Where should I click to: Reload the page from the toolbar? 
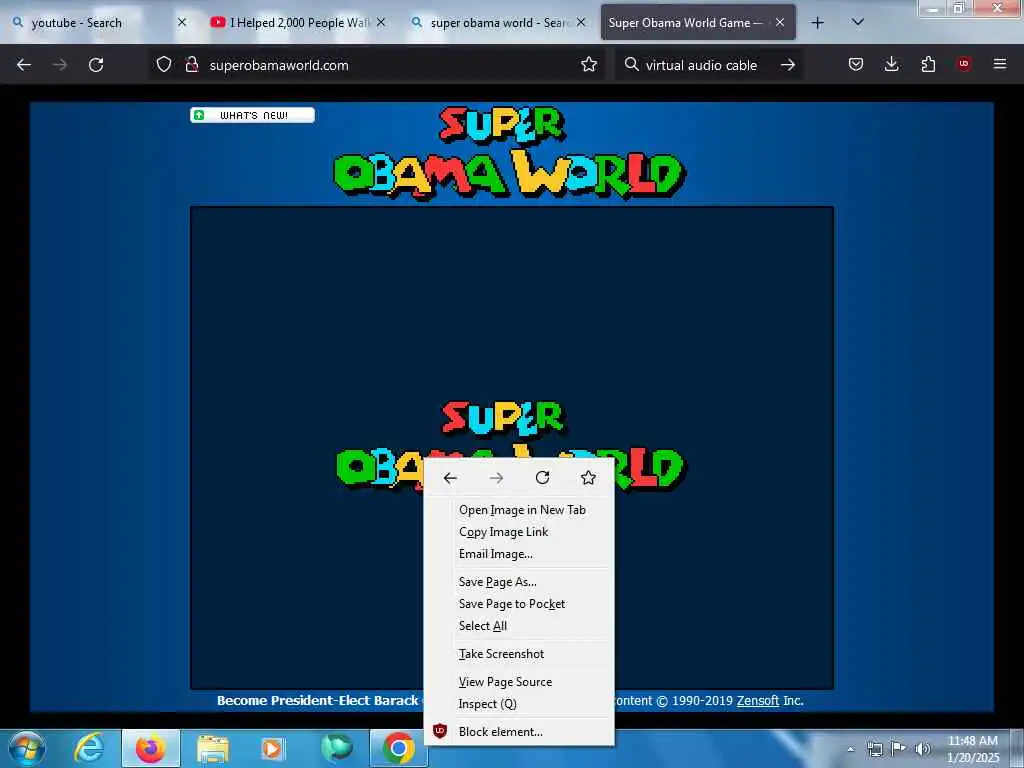pyautogui.click(x=96, y=65)
